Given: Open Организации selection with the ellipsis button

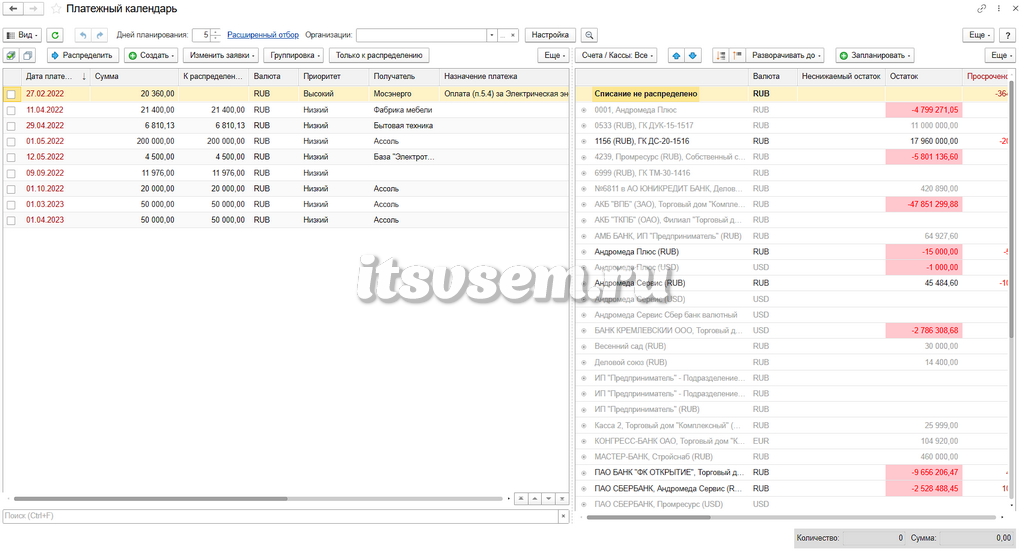Looking at the screenshot, I should tap(503, 35).
